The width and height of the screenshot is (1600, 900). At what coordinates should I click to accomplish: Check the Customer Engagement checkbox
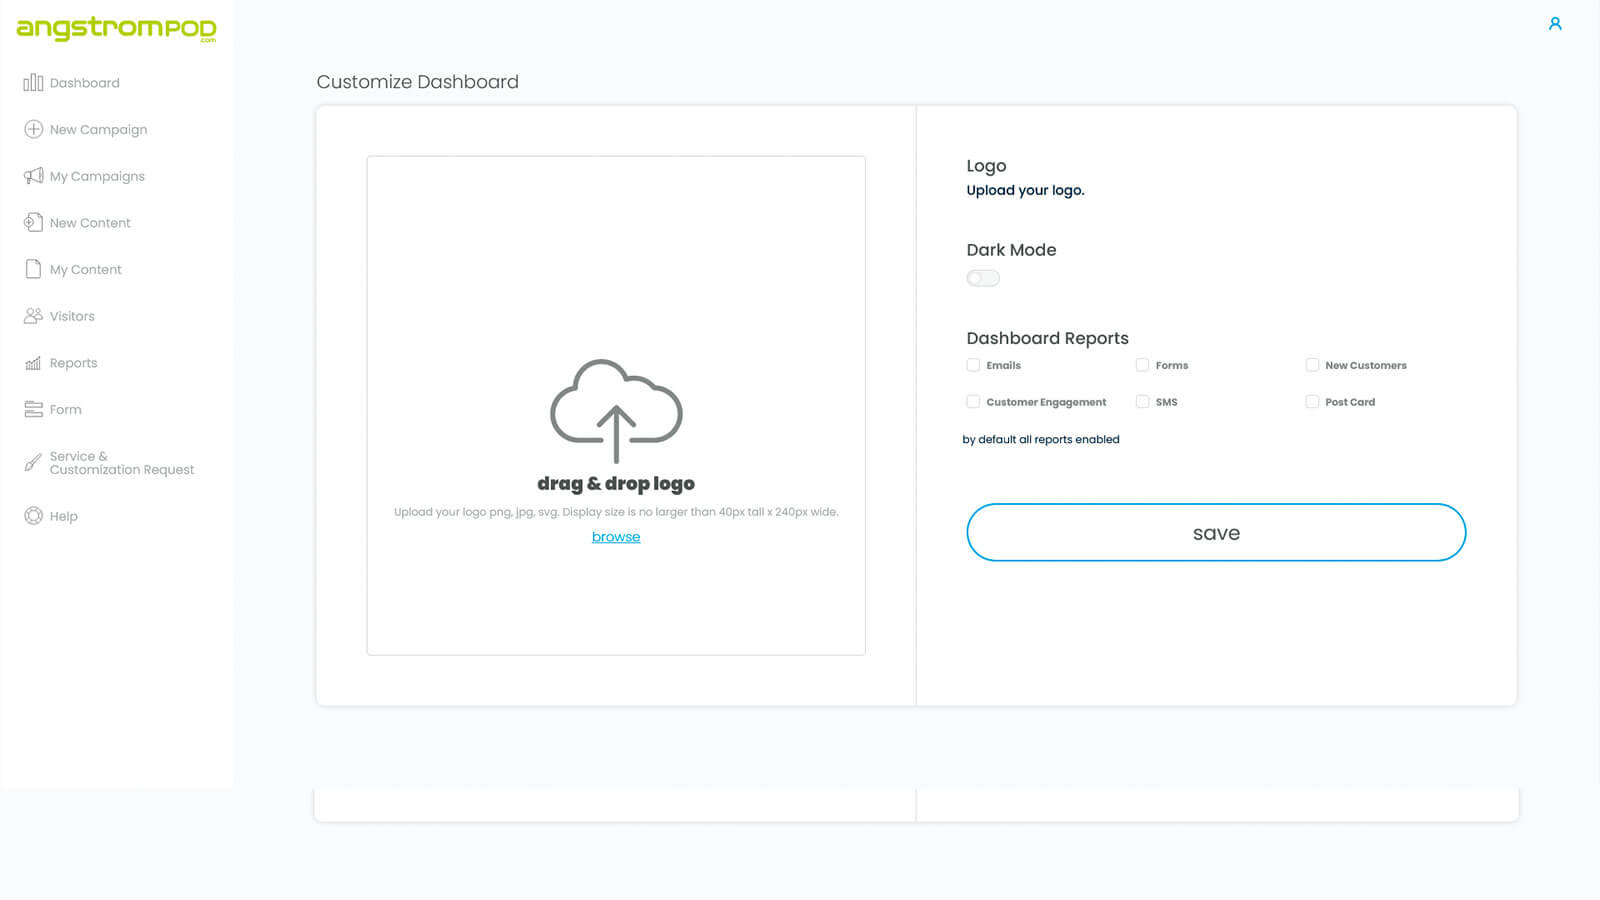(x=973, y=402)
